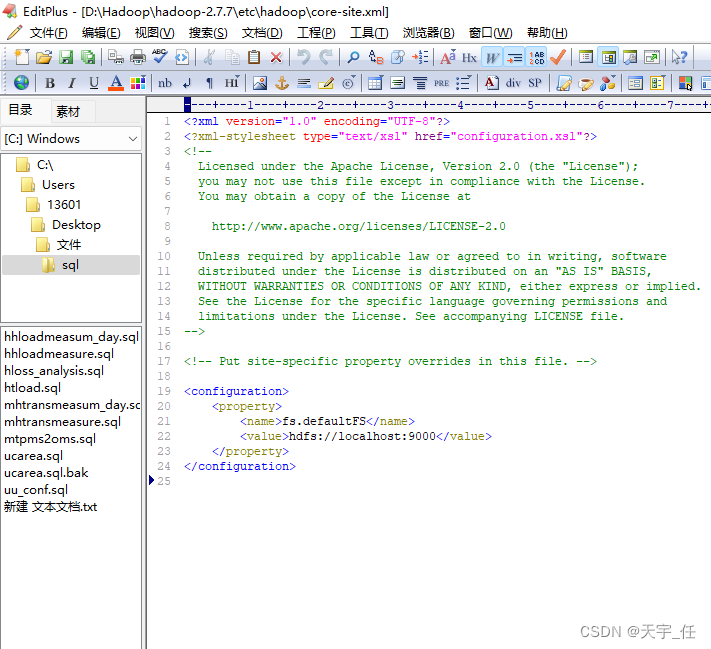Screen dimensions: 711x649
Task: Click the Save file icon
Action: pos(66,57)
